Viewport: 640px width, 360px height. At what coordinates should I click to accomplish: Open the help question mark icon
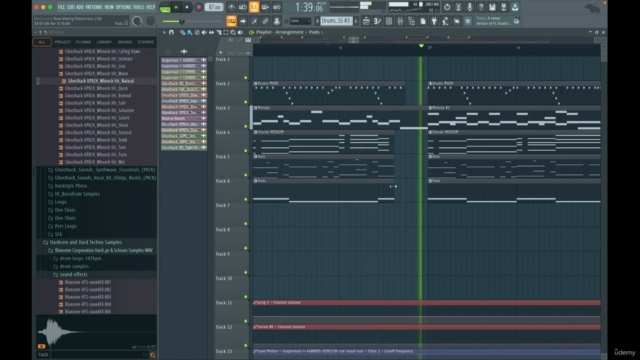click(481, 7)
